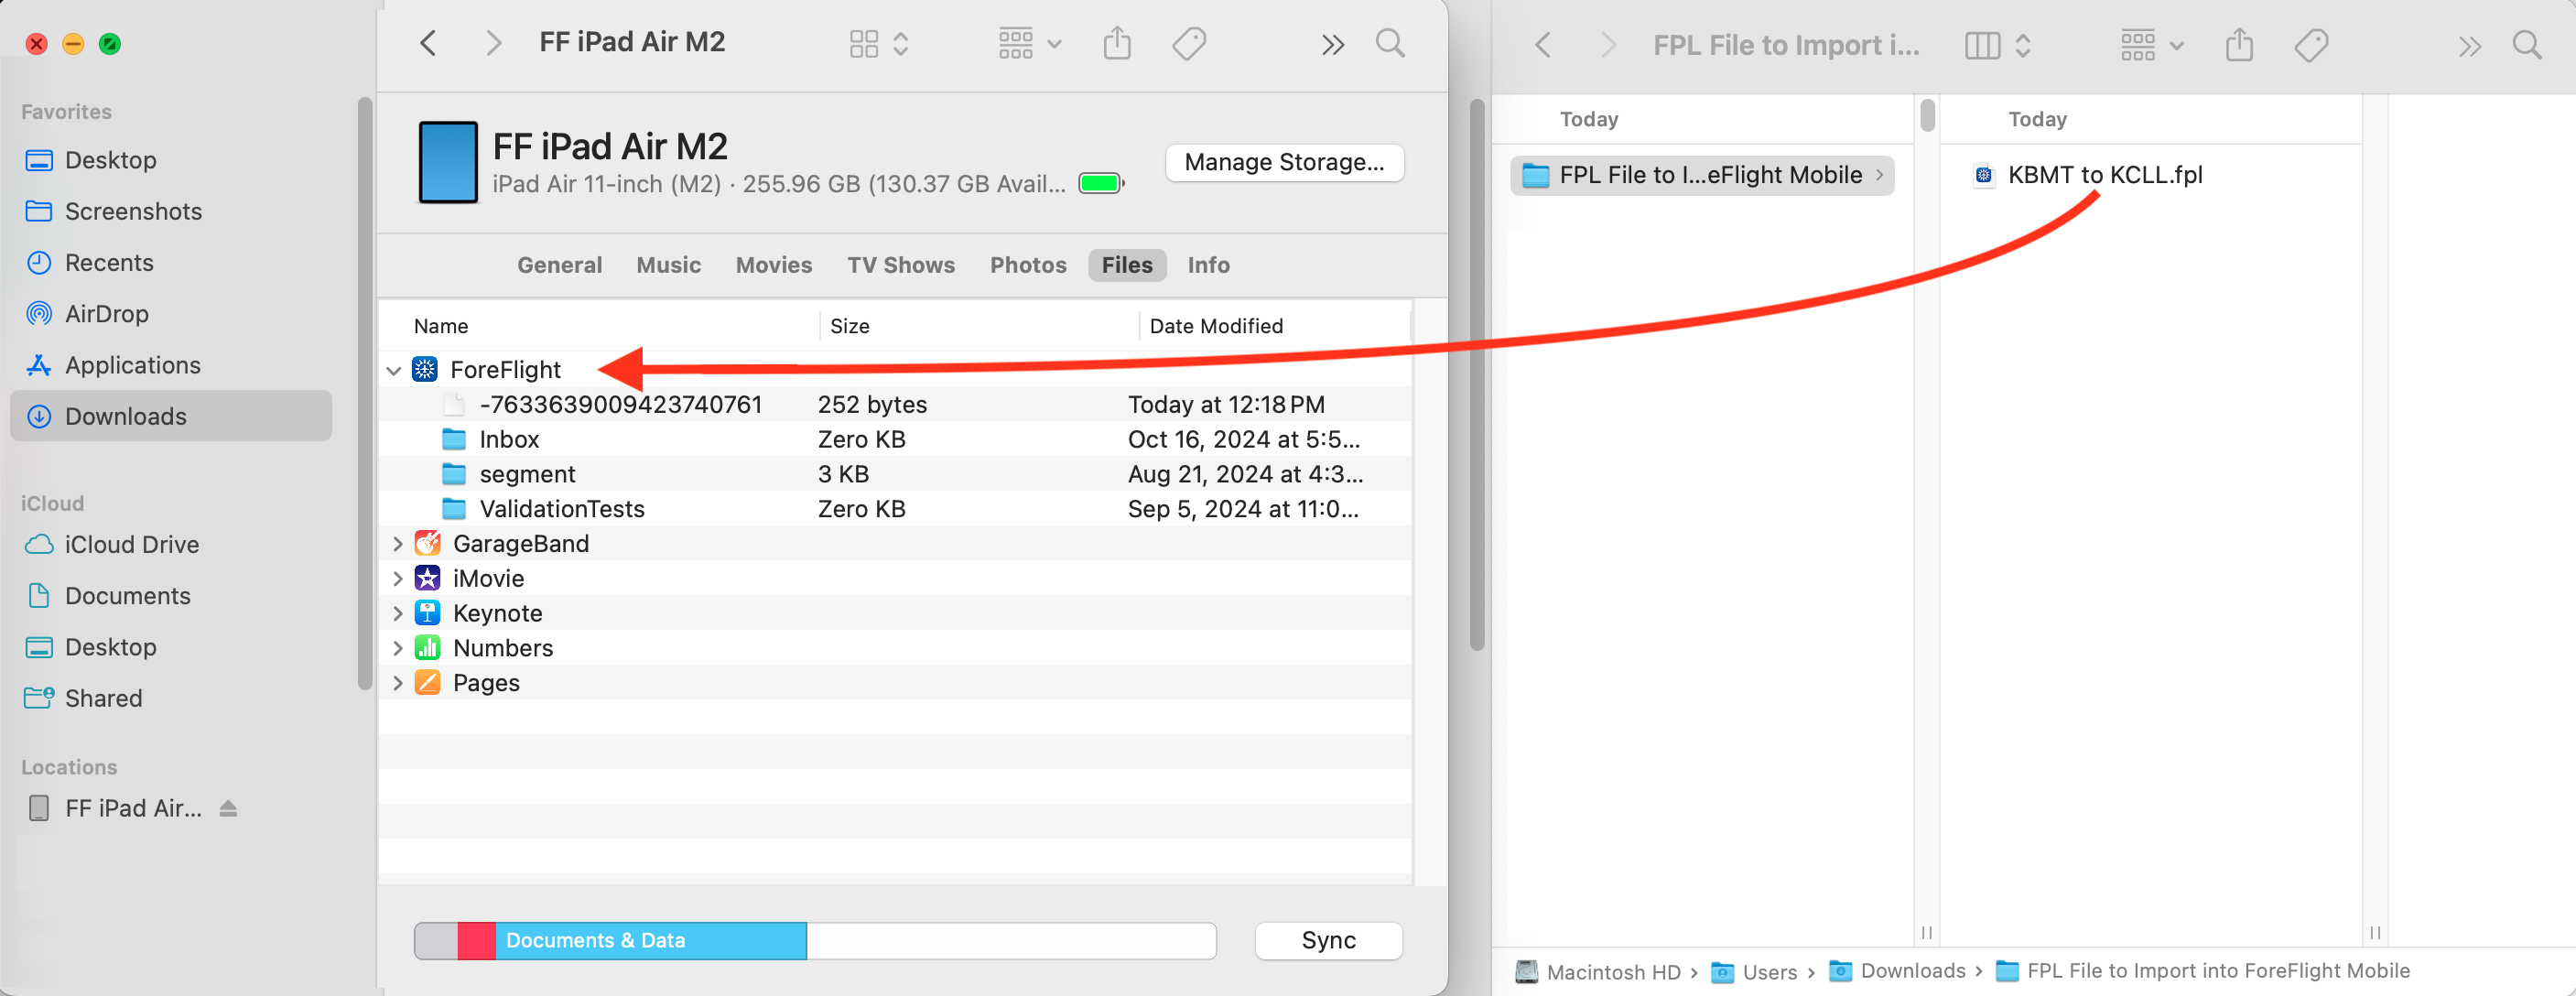Expand the Pages files
Image resolution: width=2576 pixels, height=996 pixels.
tap(397, 683)
